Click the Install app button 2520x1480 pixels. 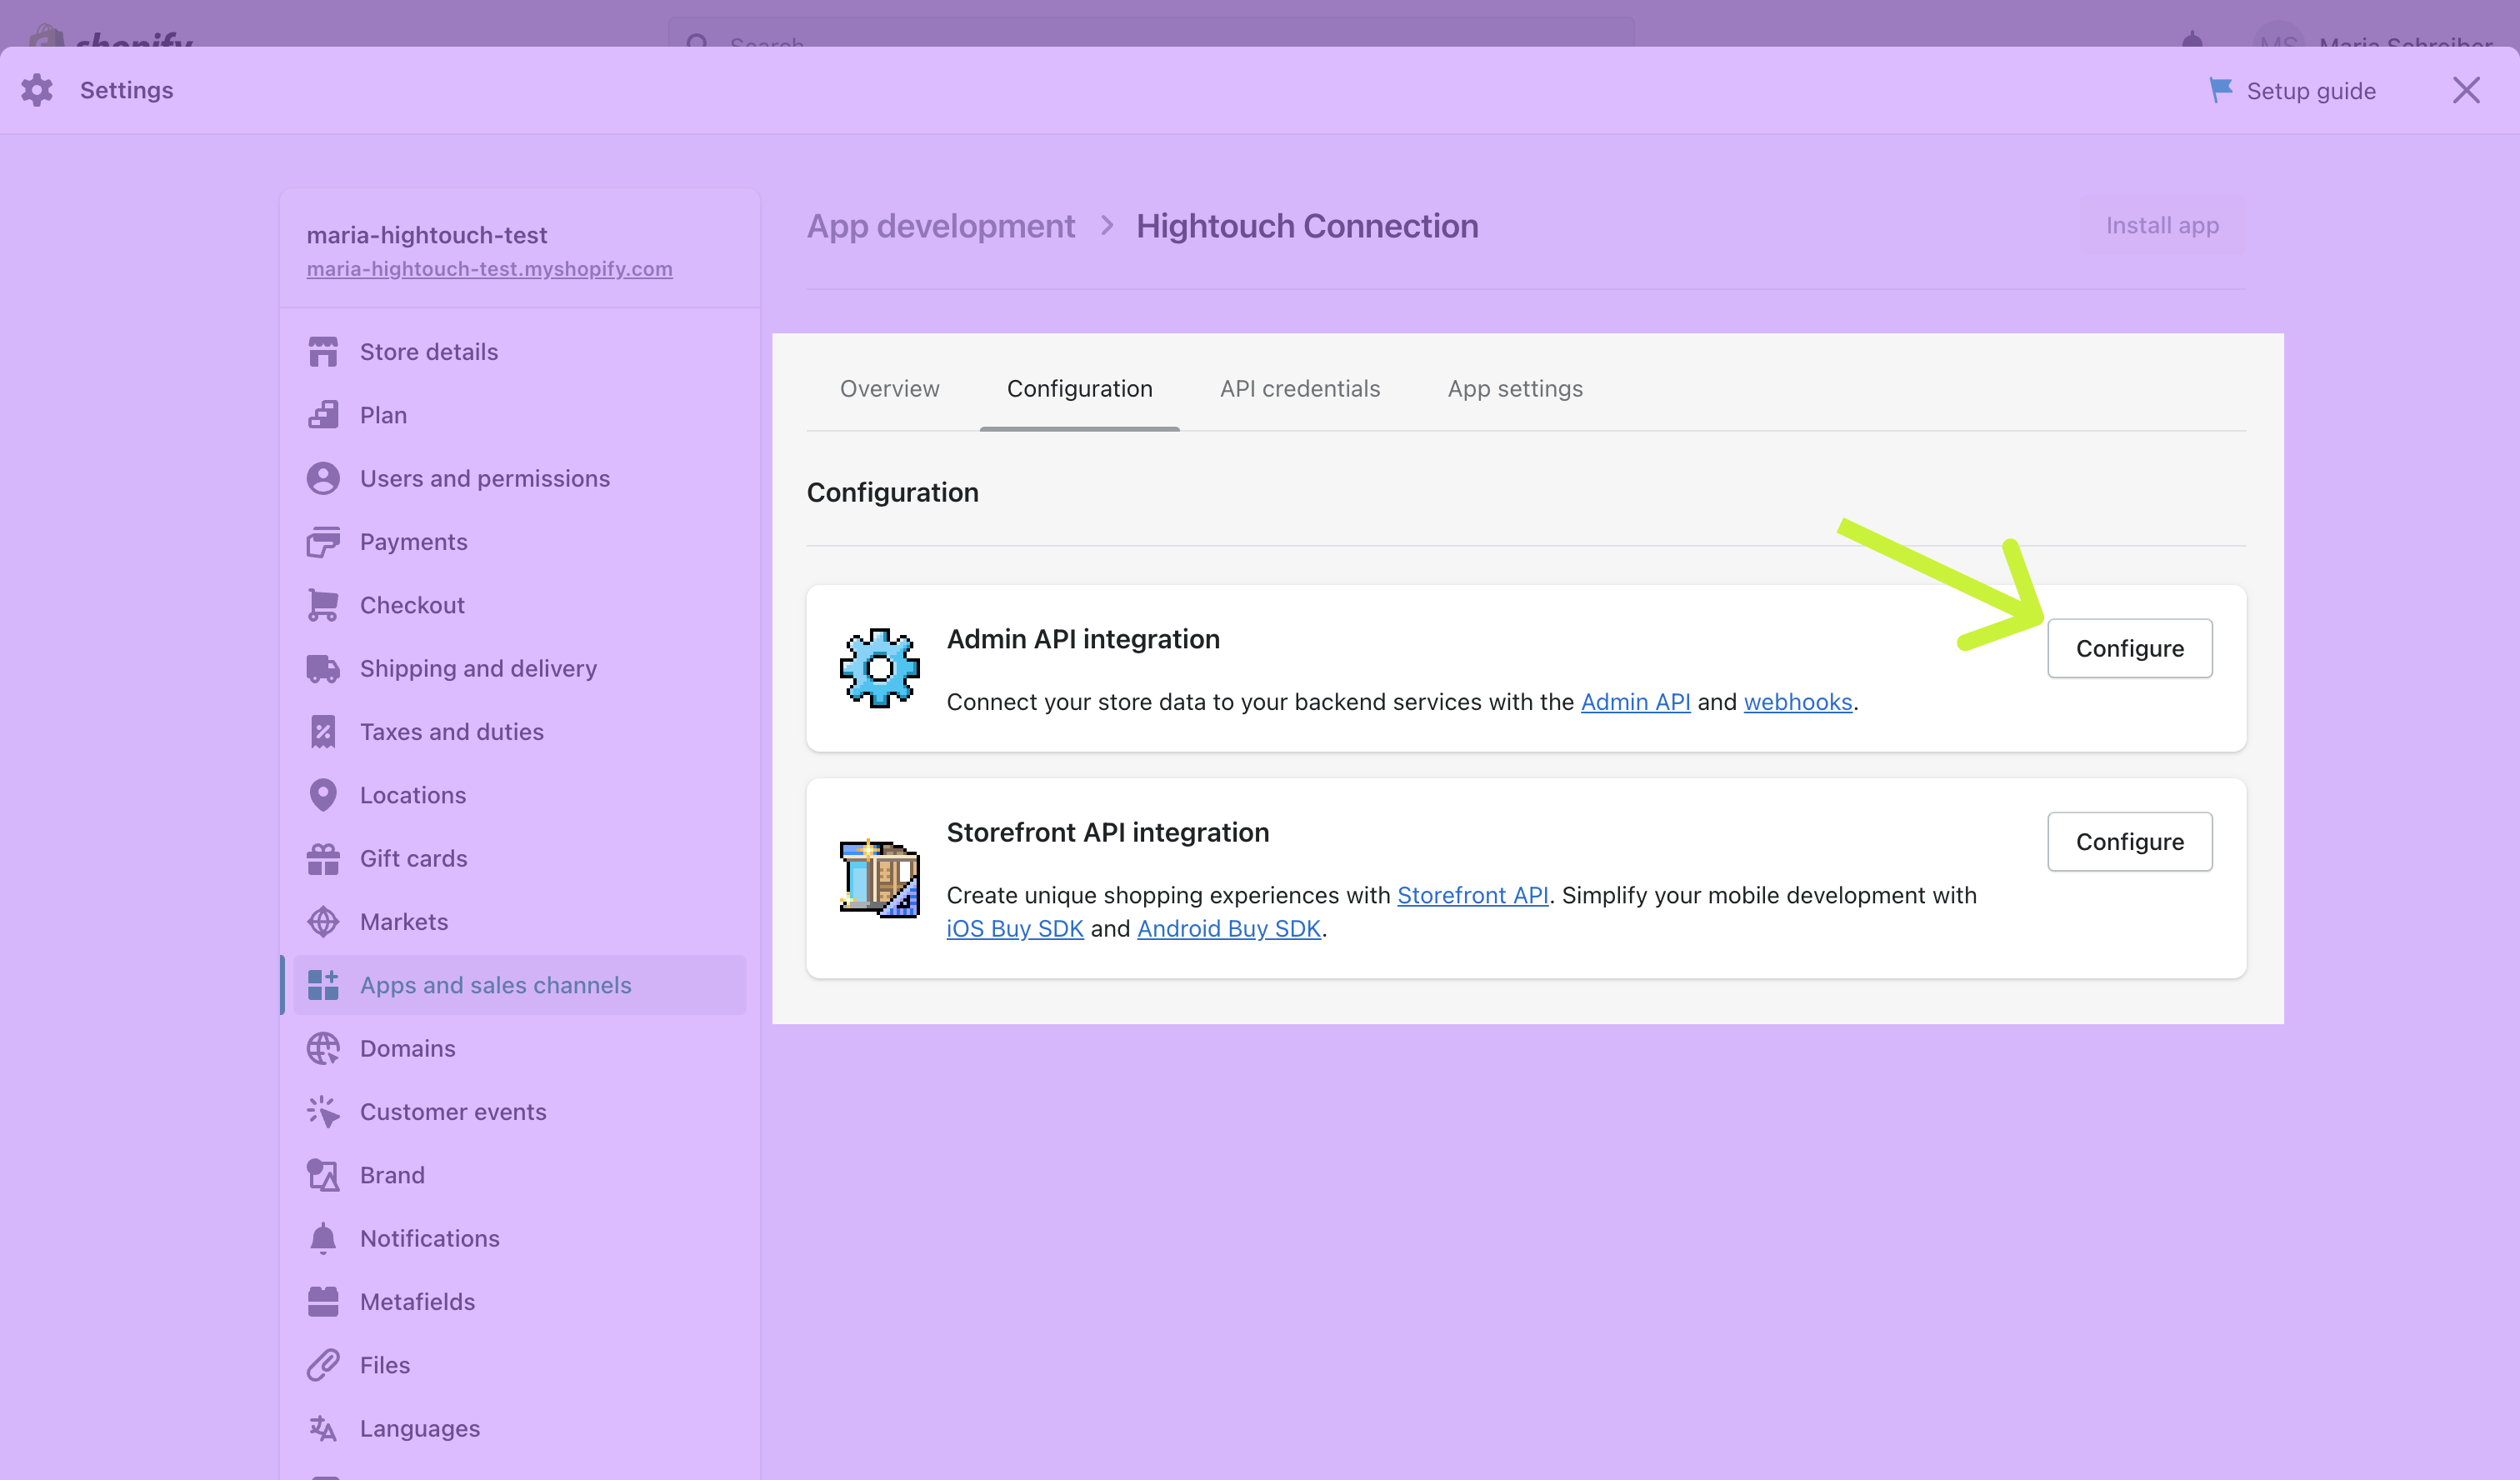[2162, 226]
